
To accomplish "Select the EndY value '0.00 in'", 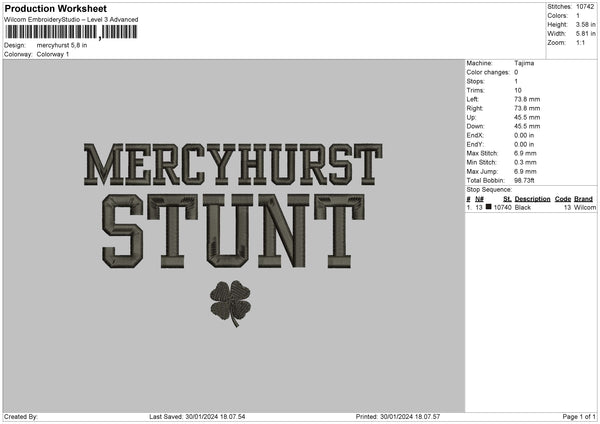I will [x=524, y=145].
